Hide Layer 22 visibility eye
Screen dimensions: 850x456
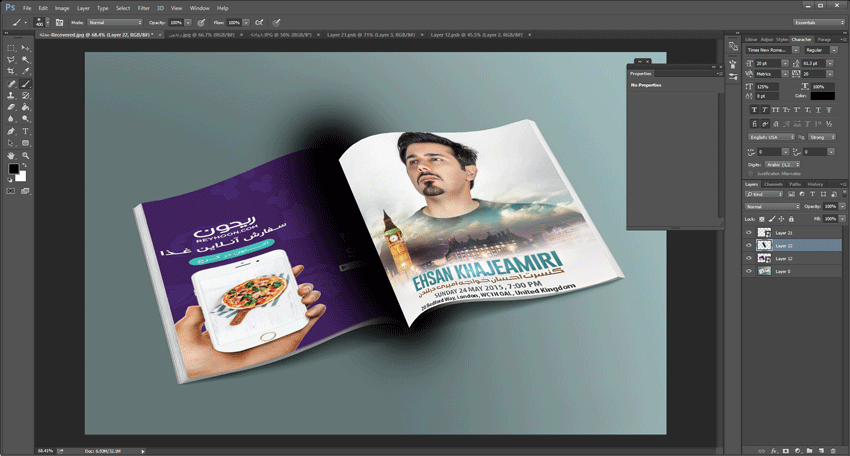[x=749, y=245]
